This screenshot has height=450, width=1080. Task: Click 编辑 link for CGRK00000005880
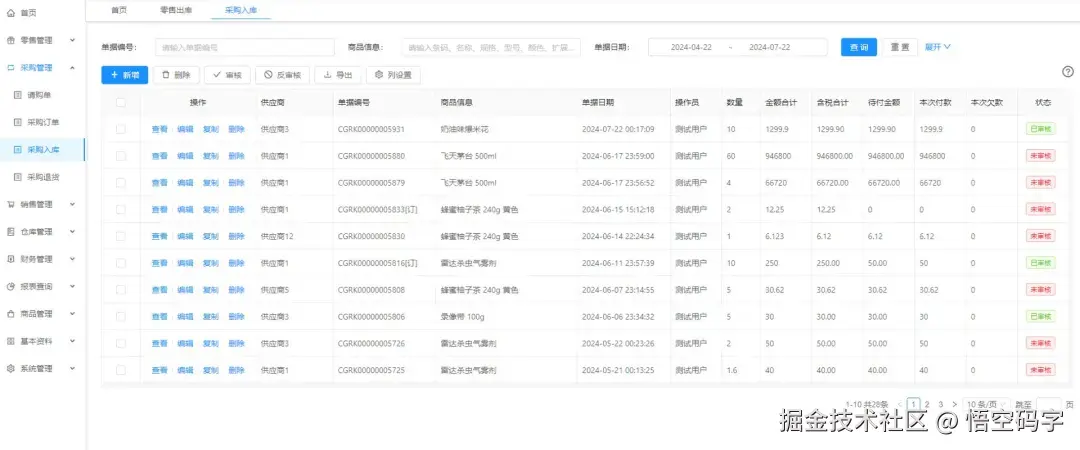pyautogui.click(x=185, y=156)
